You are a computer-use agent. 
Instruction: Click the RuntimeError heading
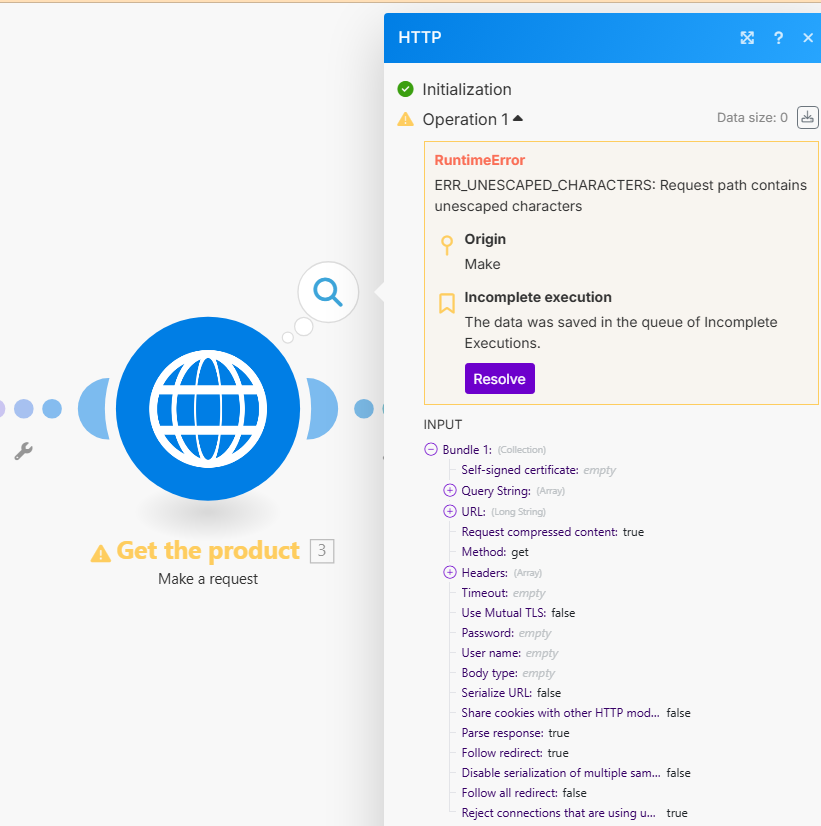click(479, 160)
